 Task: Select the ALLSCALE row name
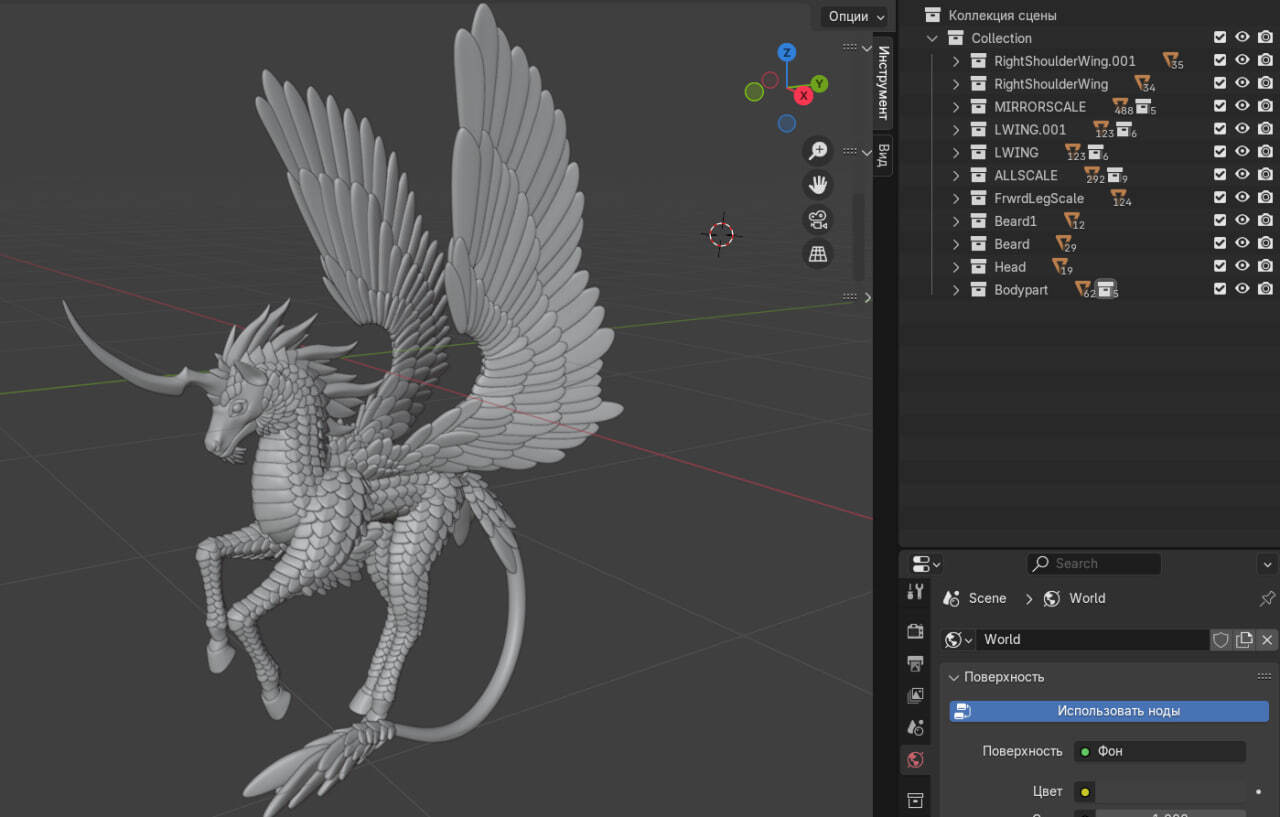click(1026, 175)
